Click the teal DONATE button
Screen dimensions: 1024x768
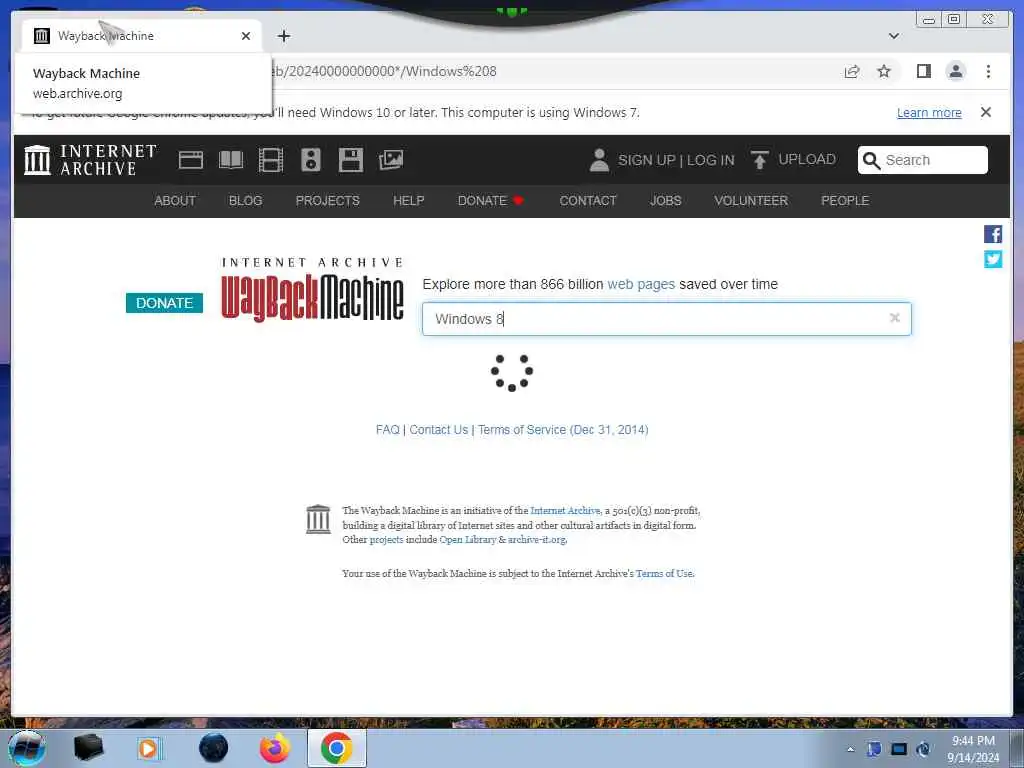tap(164, 303)
